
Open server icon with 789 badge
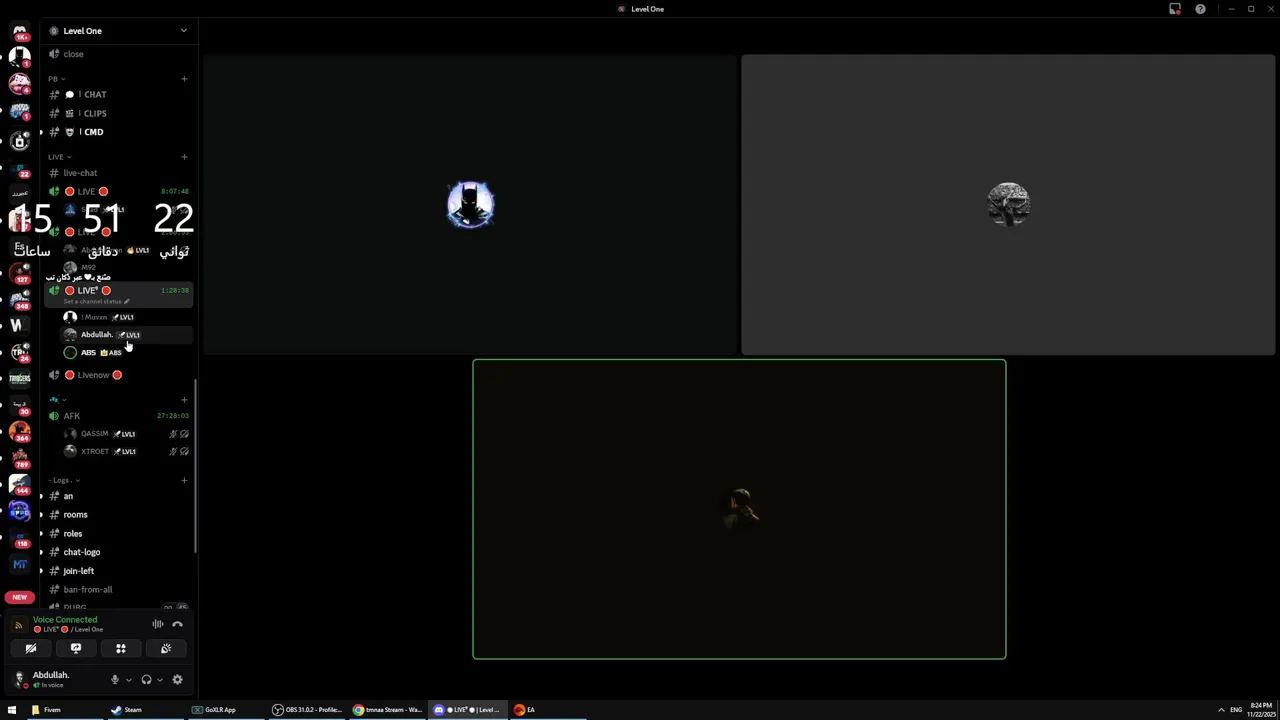[20, 459]
